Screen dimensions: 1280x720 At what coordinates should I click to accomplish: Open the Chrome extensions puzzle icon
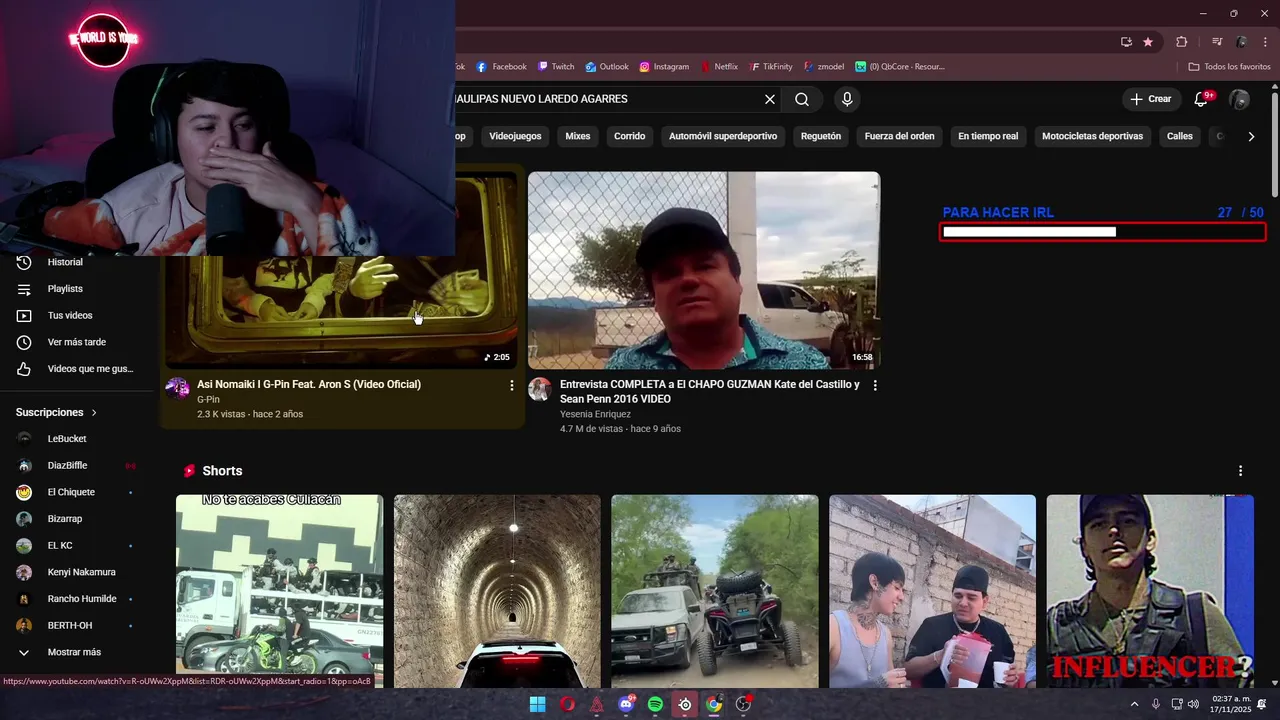pyautogui.click(x=1182, y=42)
